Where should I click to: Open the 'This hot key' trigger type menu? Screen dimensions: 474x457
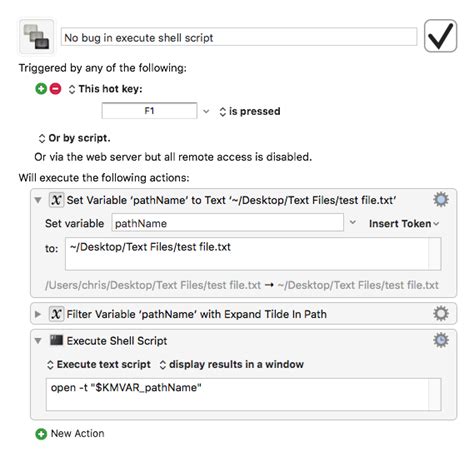pos(105,89)
